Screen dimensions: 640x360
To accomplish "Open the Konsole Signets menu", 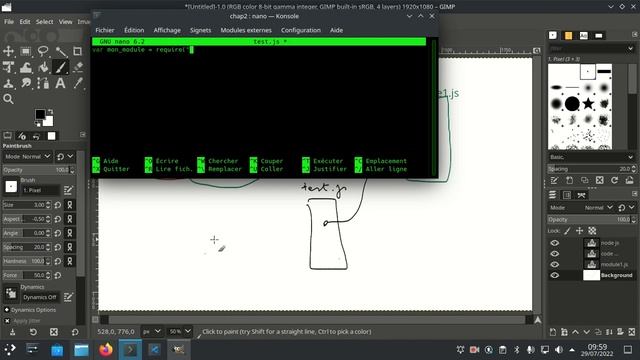I will (200, 30).
